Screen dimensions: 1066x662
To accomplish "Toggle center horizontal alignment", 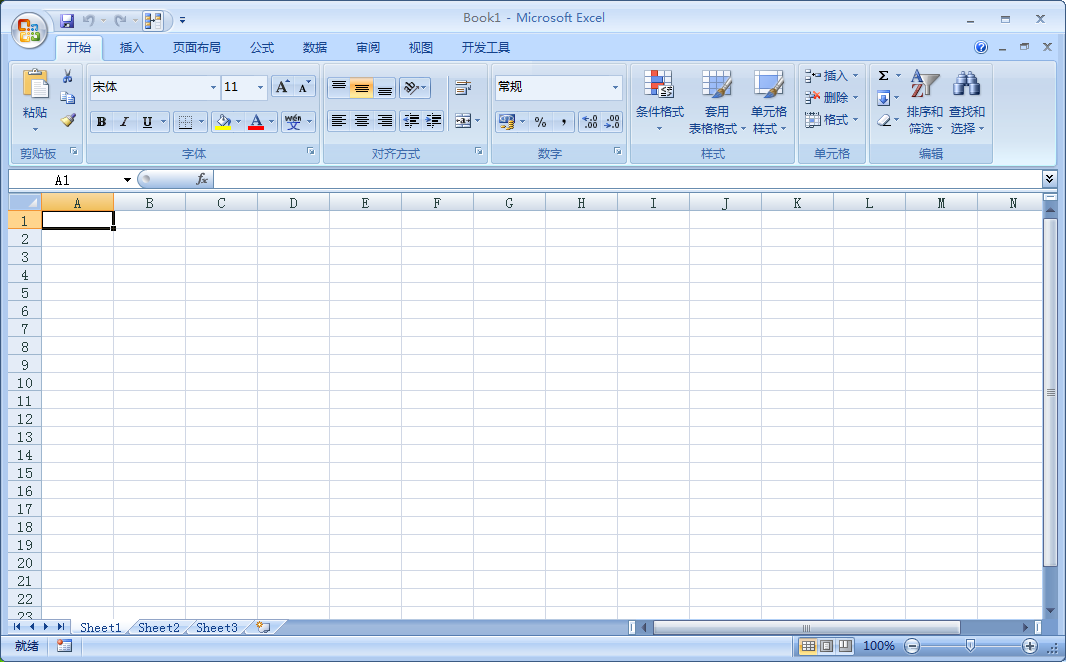I will click(x=362, y=121).
